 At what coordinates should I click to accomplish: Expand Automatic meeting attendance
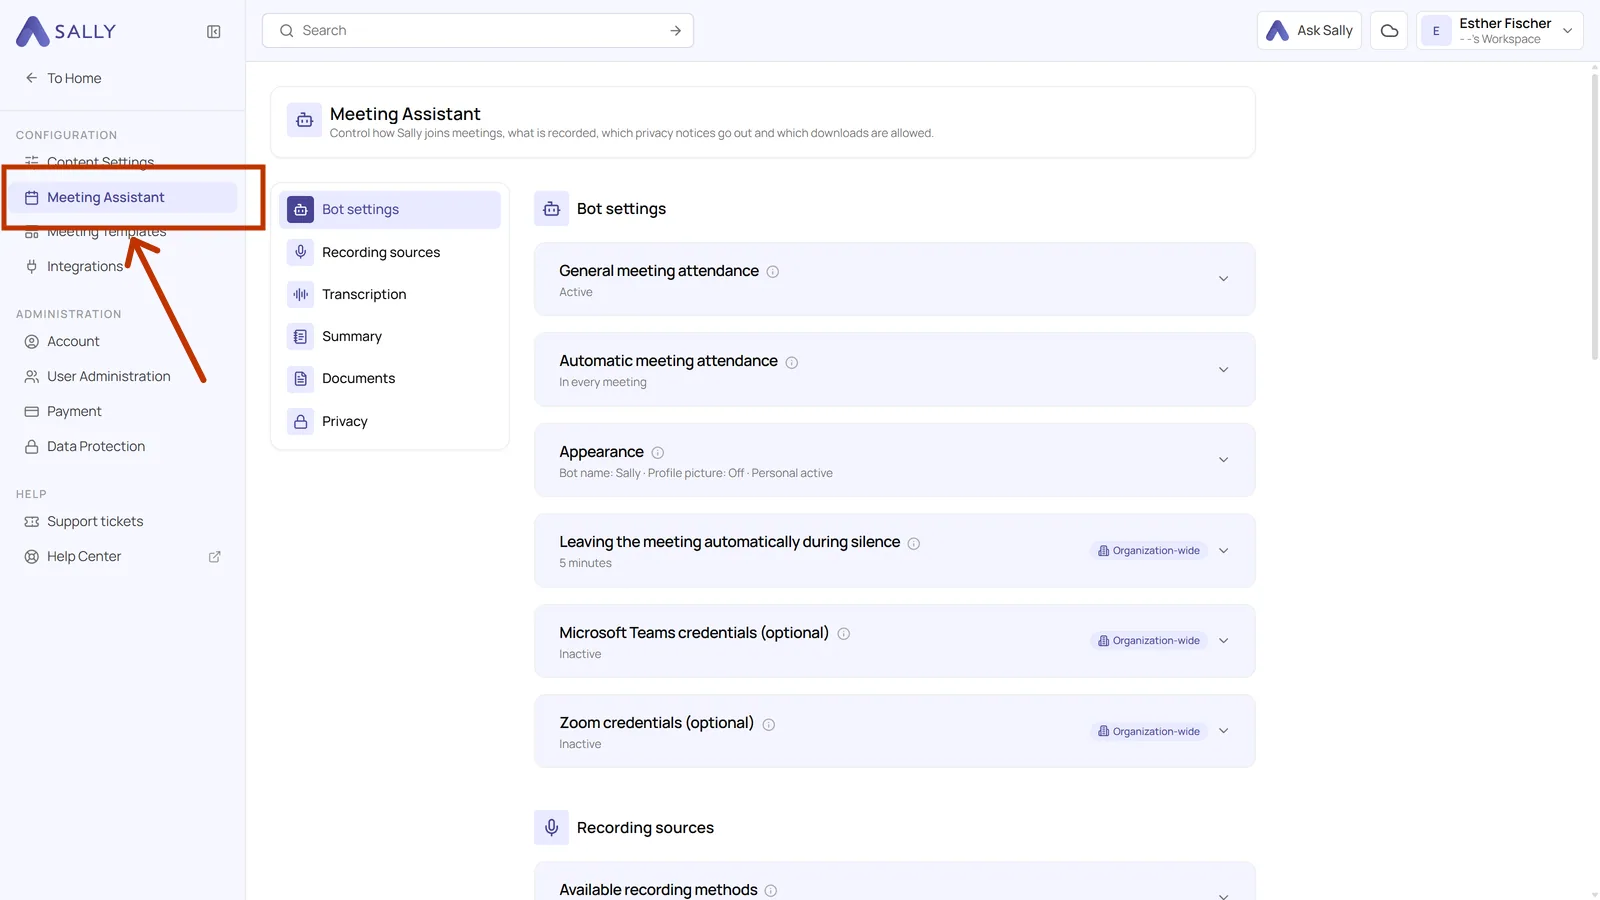point(1223,370)
